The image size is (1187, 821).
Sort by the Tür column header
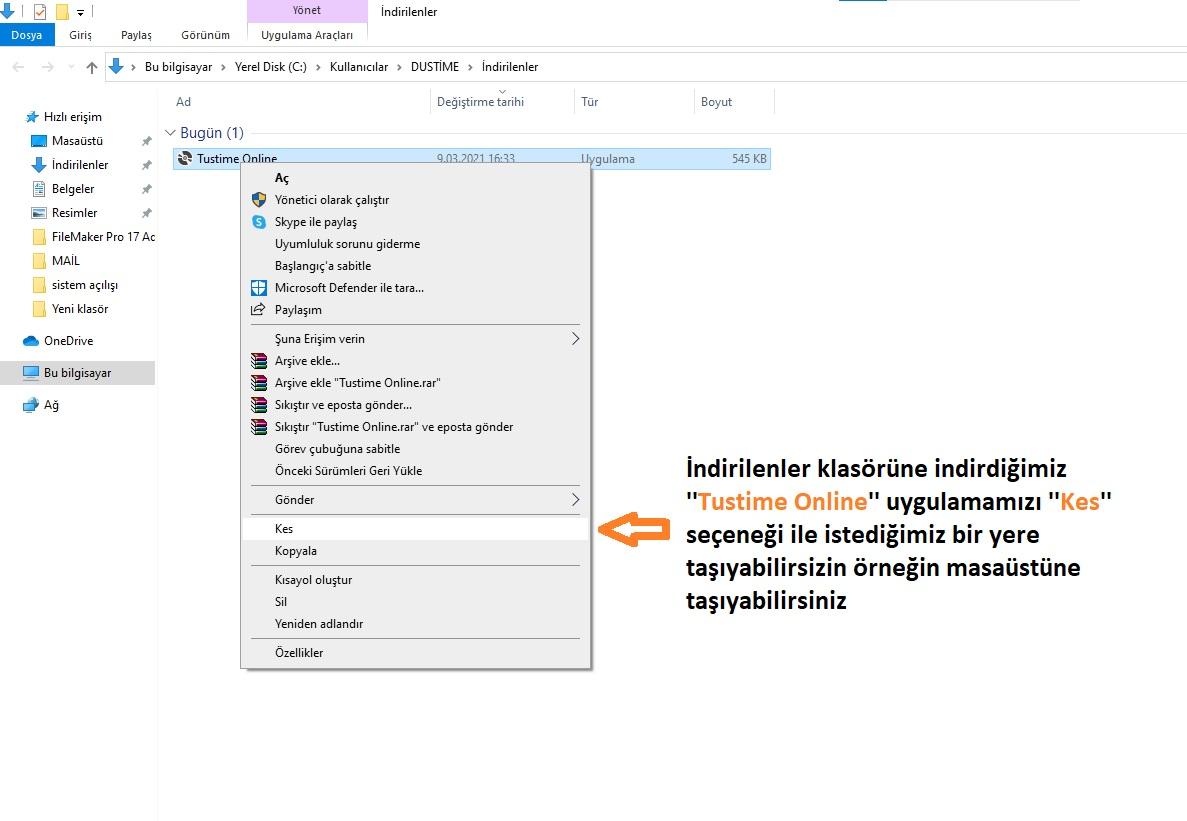tap(634, 102)
